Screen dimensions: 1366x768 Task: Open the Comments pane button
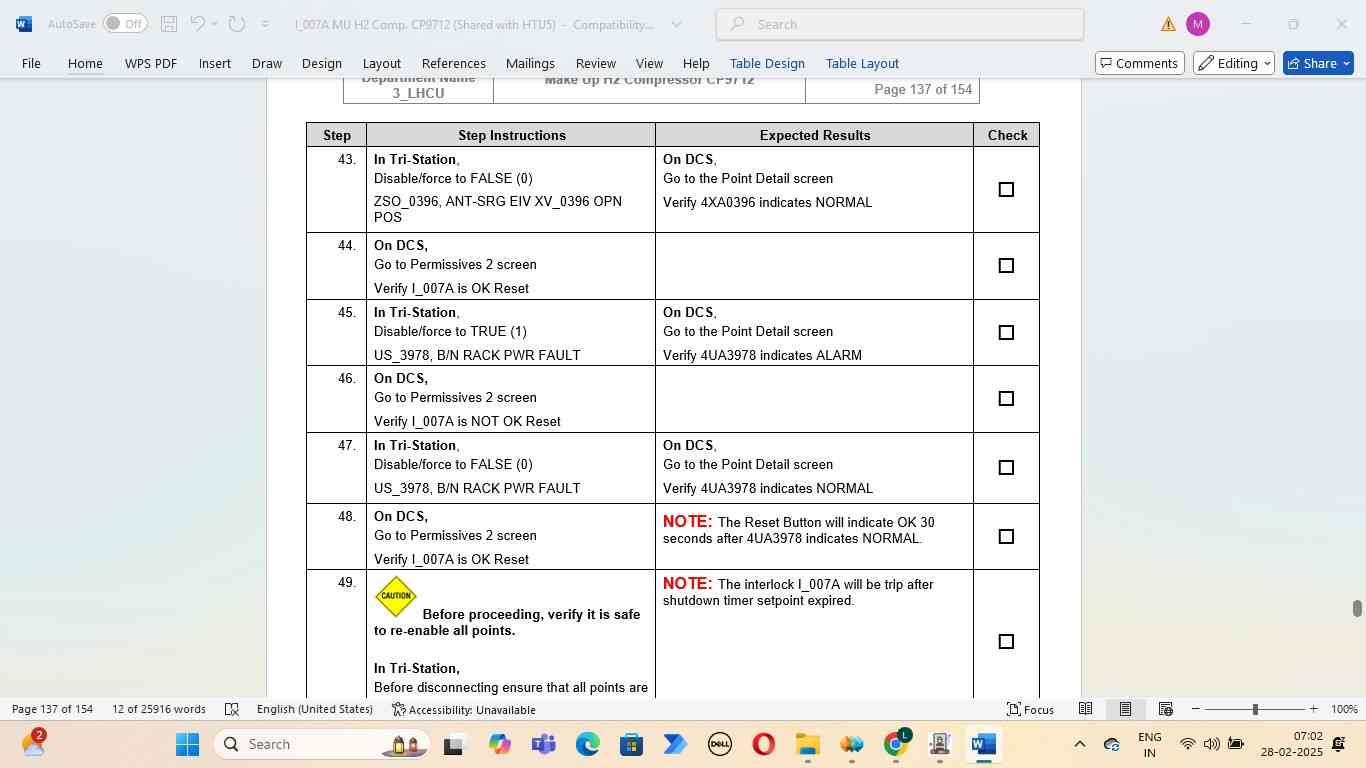(1138, 63)
